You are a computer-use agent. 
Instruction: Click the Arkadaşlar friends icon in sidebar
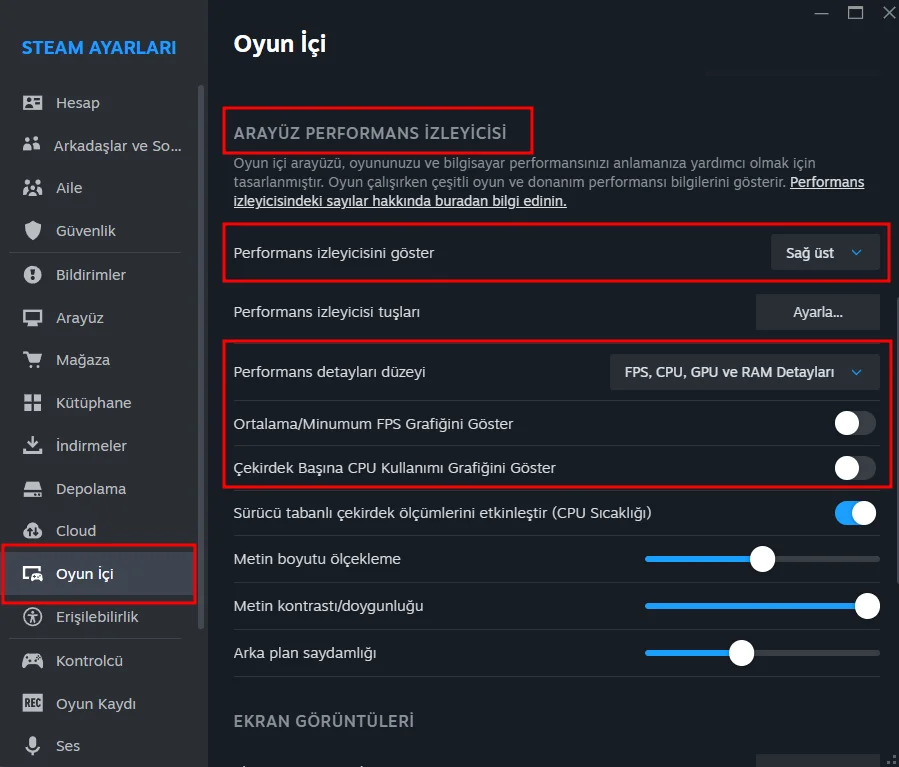pos(33,145)
